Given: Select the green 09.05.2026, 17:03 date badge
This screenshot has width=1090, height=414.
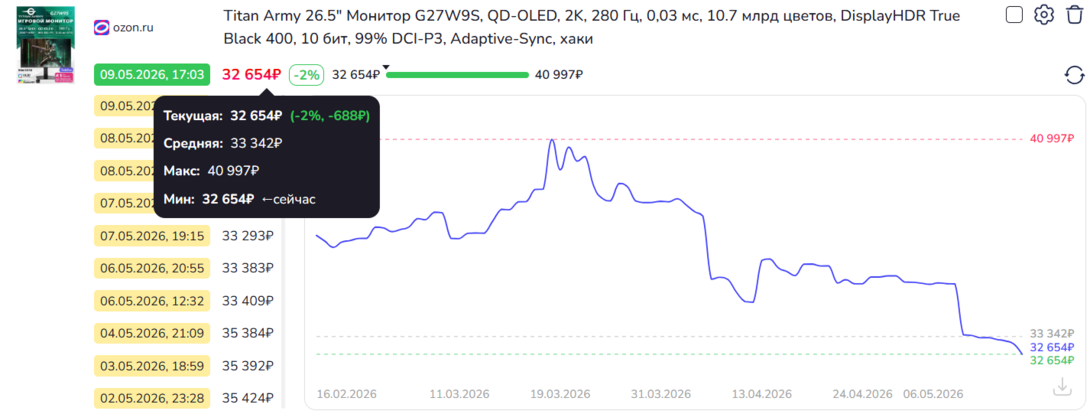Looking at the screenshot, I should (152, 75).
